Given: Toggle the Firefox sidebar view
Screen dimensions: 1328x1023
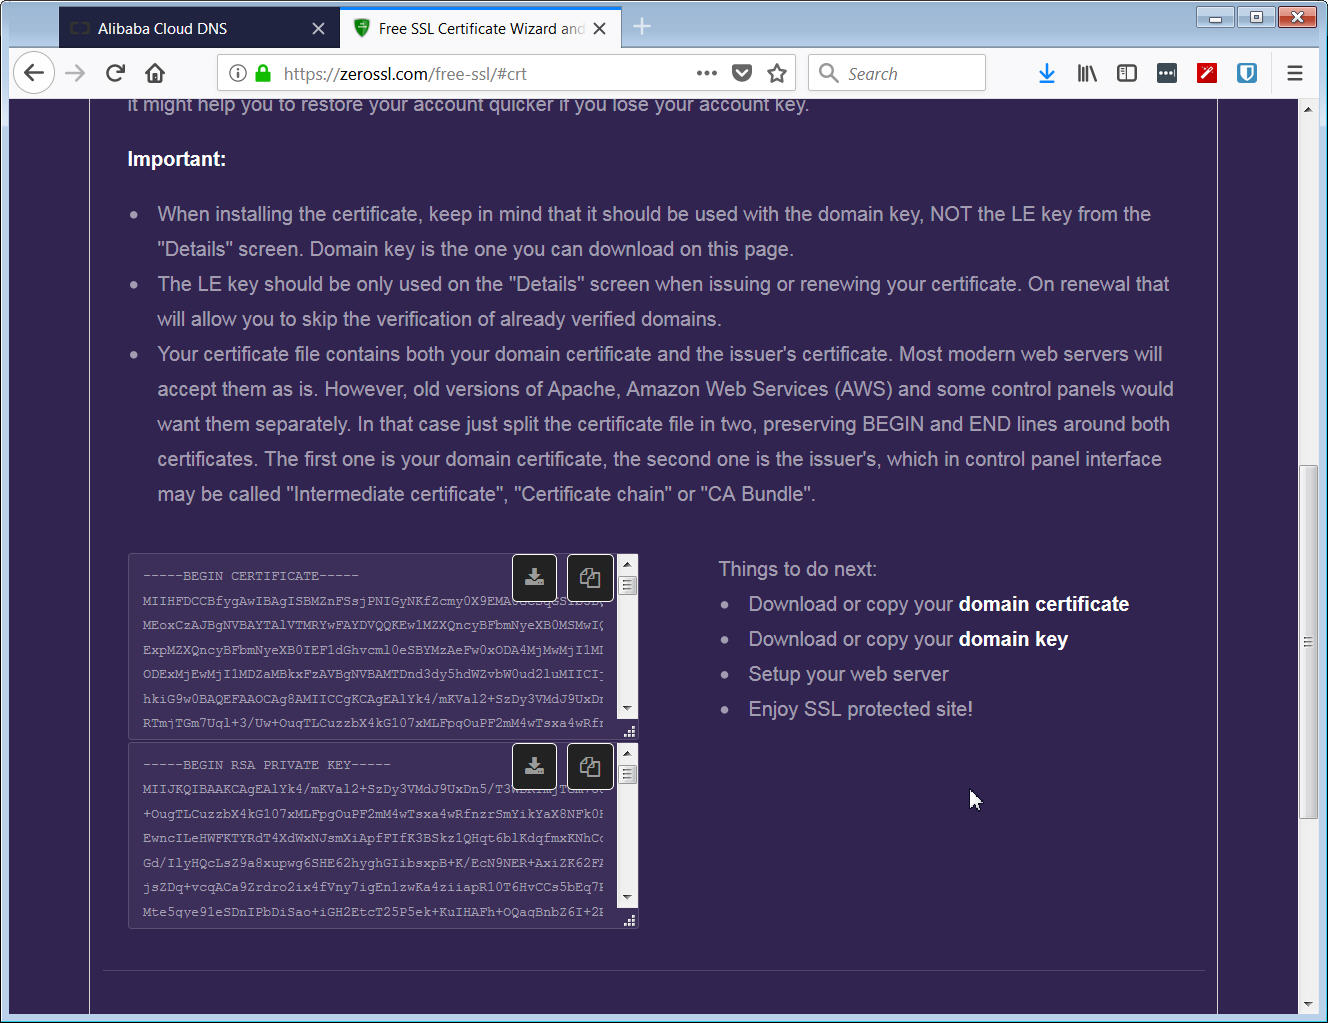Looking at the screenshot, I should pos(1127,73).
